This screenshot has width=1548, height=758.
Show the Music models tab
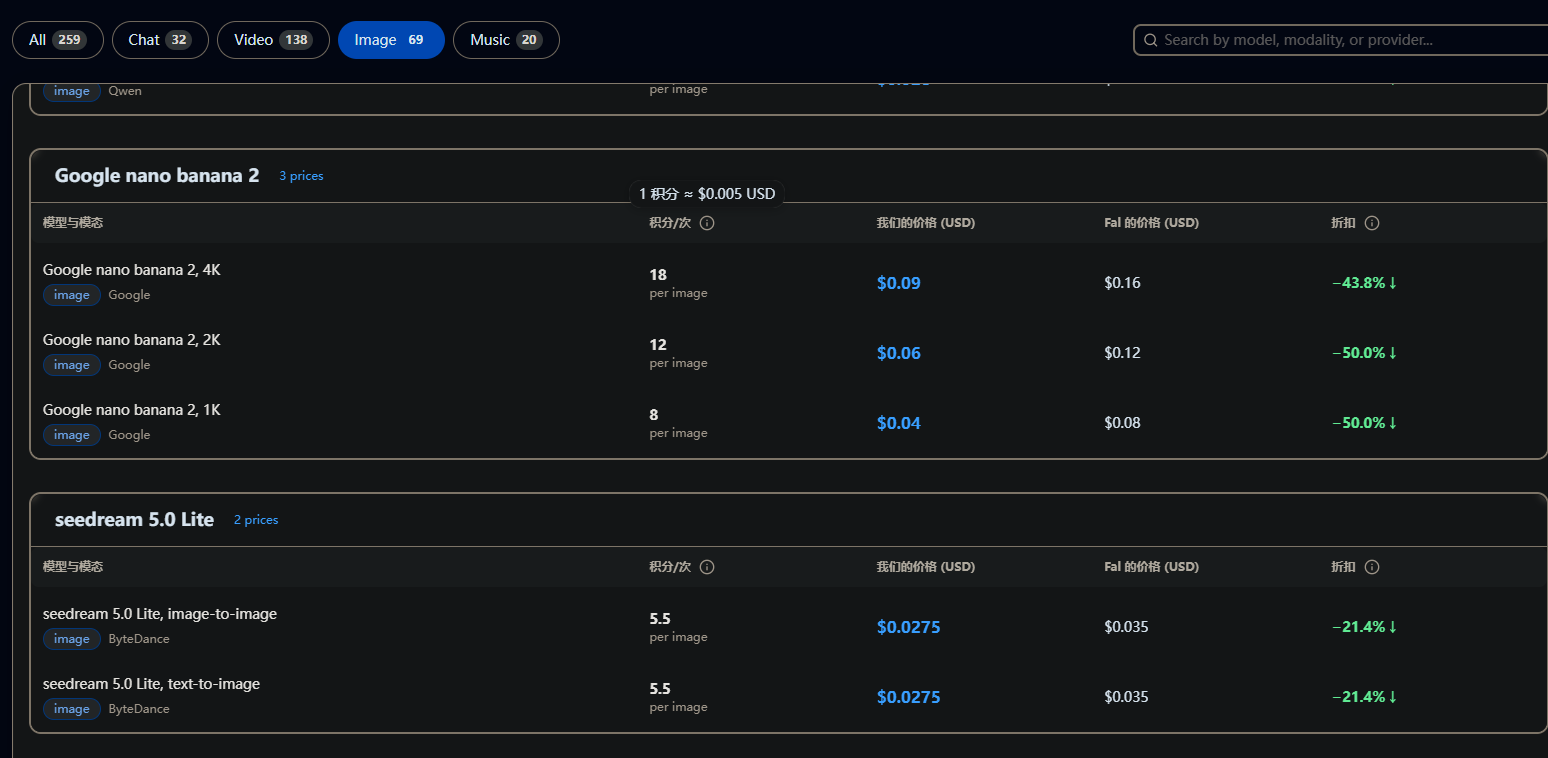click(505, 40)
